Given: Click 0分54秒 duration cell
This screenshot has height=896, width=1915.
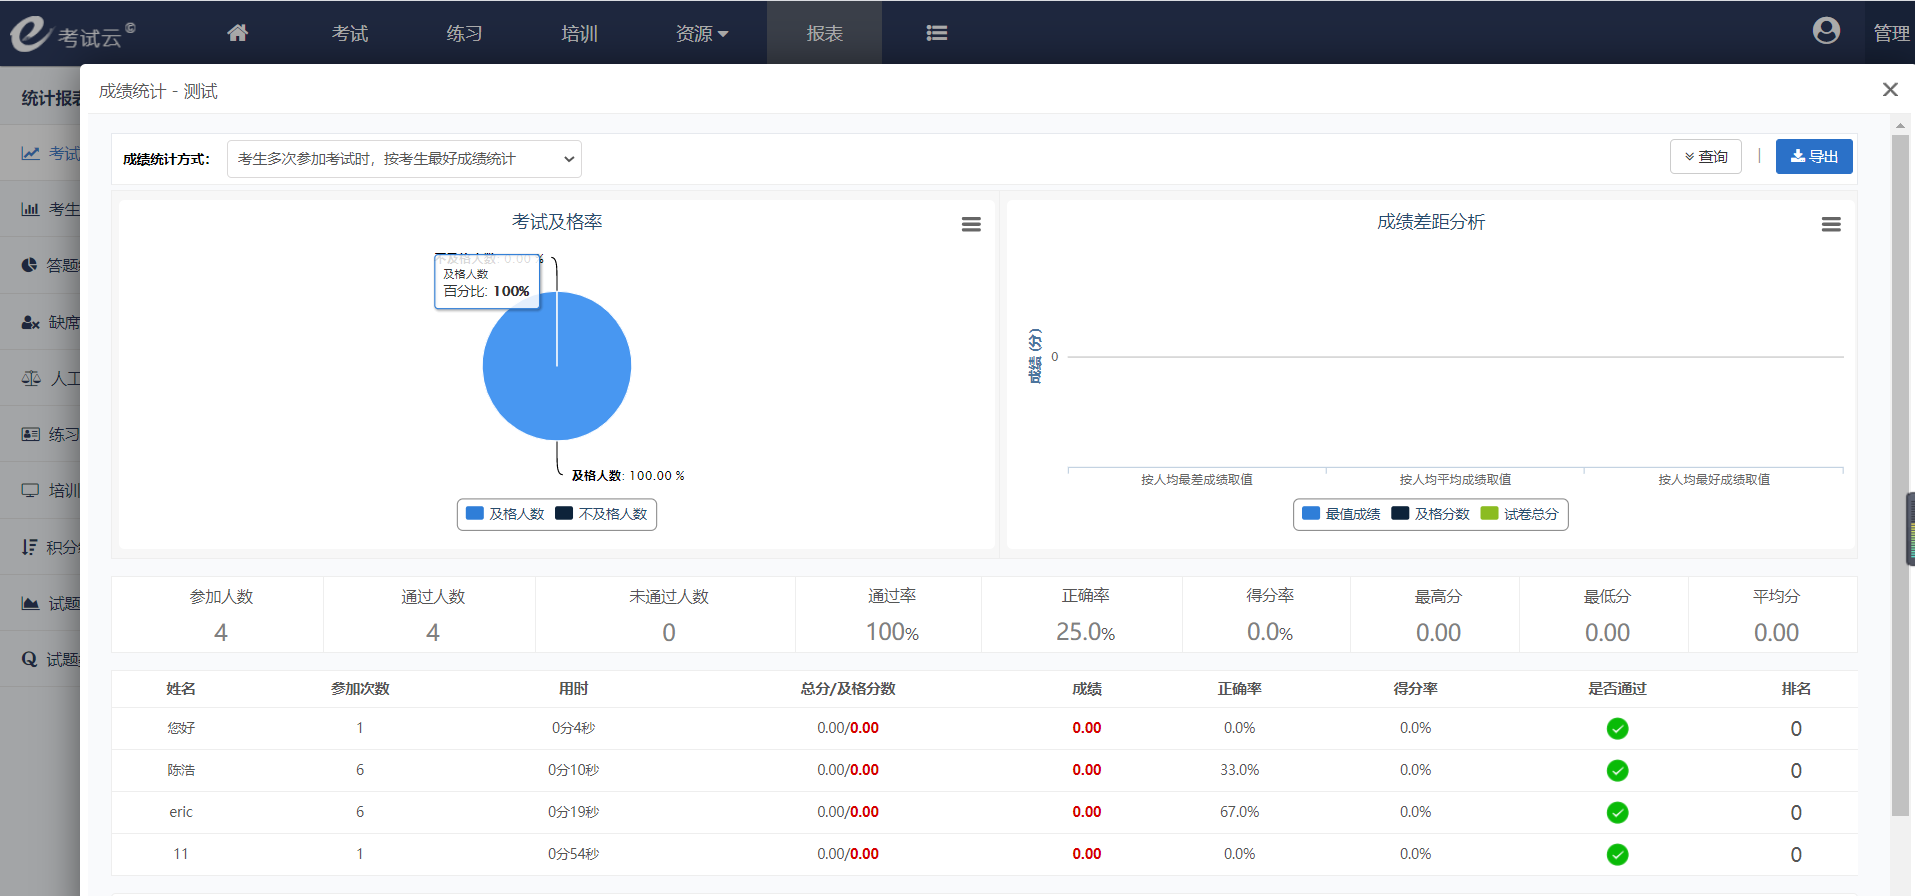Looking at the screenshot, I should 573,854.
